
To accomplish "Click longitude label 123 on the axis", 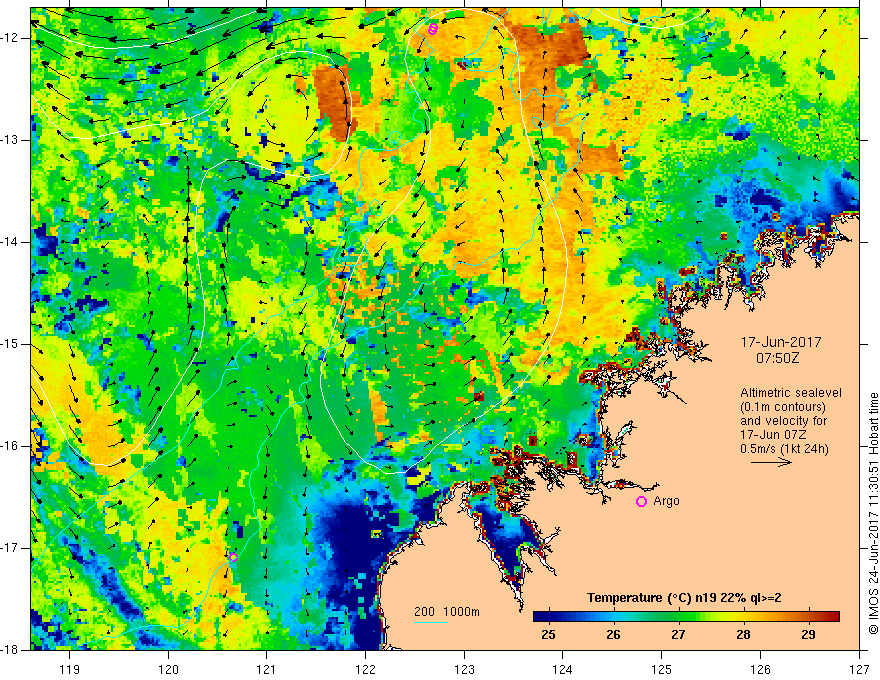I will pos(464,669).
